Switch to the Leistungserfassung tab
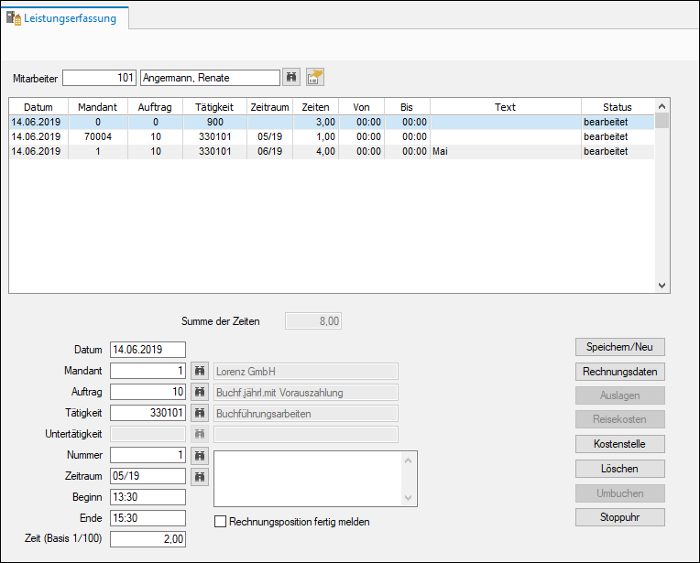700x563 pixels. pyautogui.click(x=65, y=18)
